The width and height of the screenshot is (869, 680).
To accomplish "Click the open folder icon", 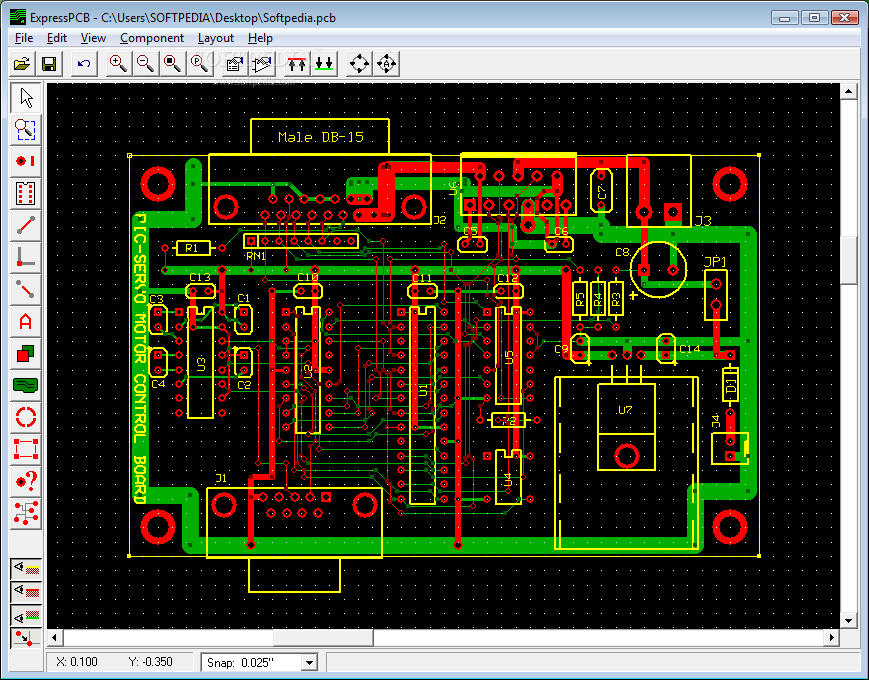I will [x=22, y=64].
